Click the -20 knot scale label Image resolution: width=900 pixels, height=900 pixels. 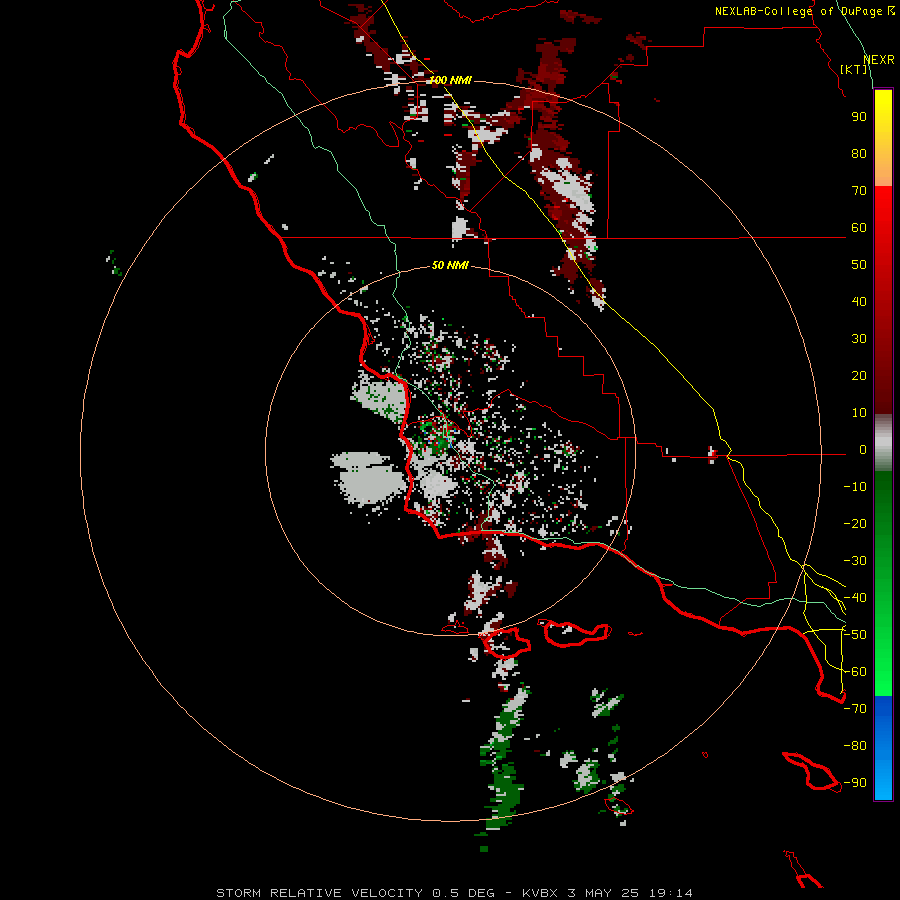click(855, 524)
